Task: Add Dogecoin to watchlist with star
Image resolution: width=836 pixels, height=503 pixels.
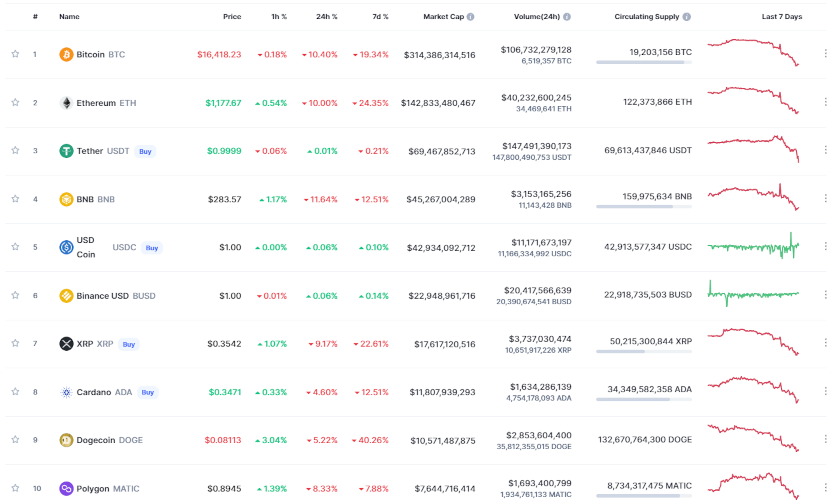Action: pyautogui.click(x=15, y=440)
